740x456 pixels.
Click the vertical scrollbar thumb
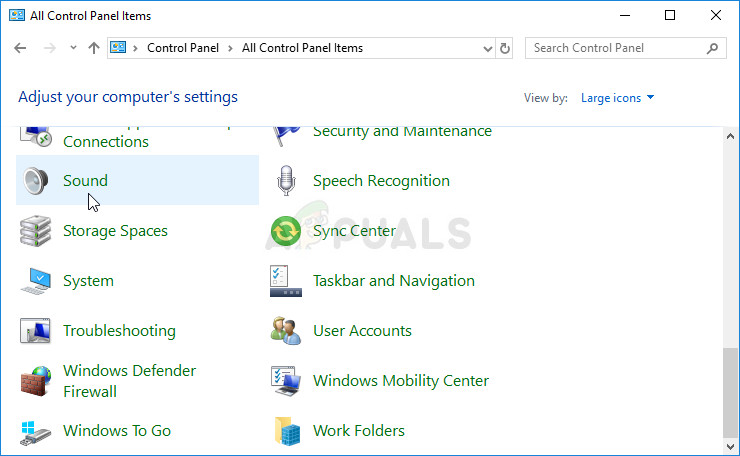(731, 394)
